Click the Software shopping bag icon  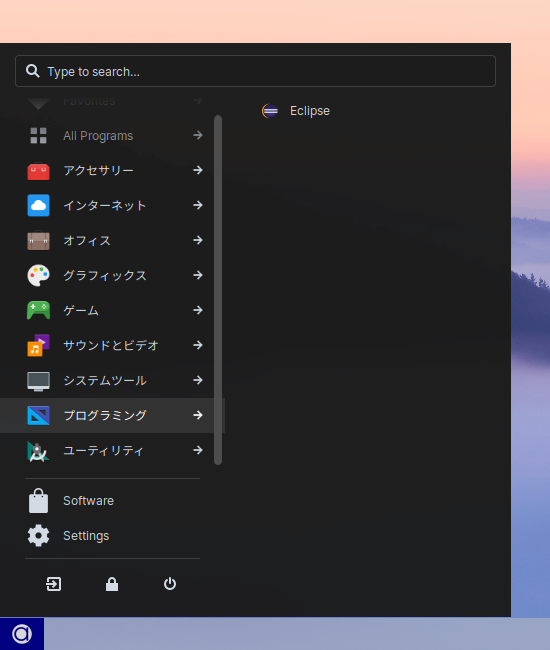tap(39, 501)
